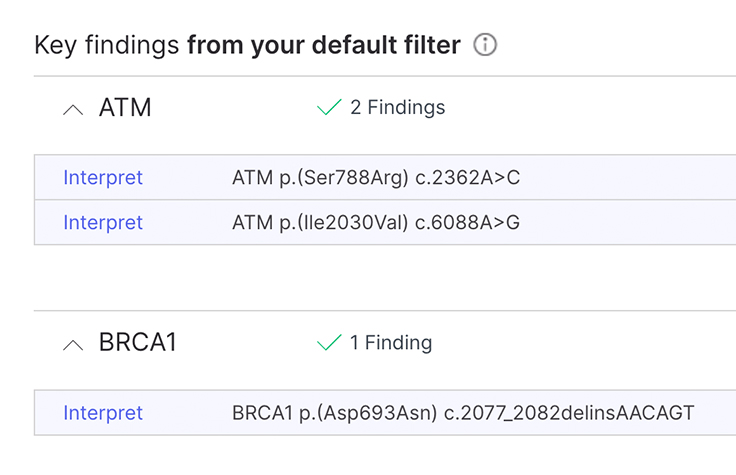Click the green checkmark next to 1 Finding
The image size is (736, 475).
coord(329,343)
